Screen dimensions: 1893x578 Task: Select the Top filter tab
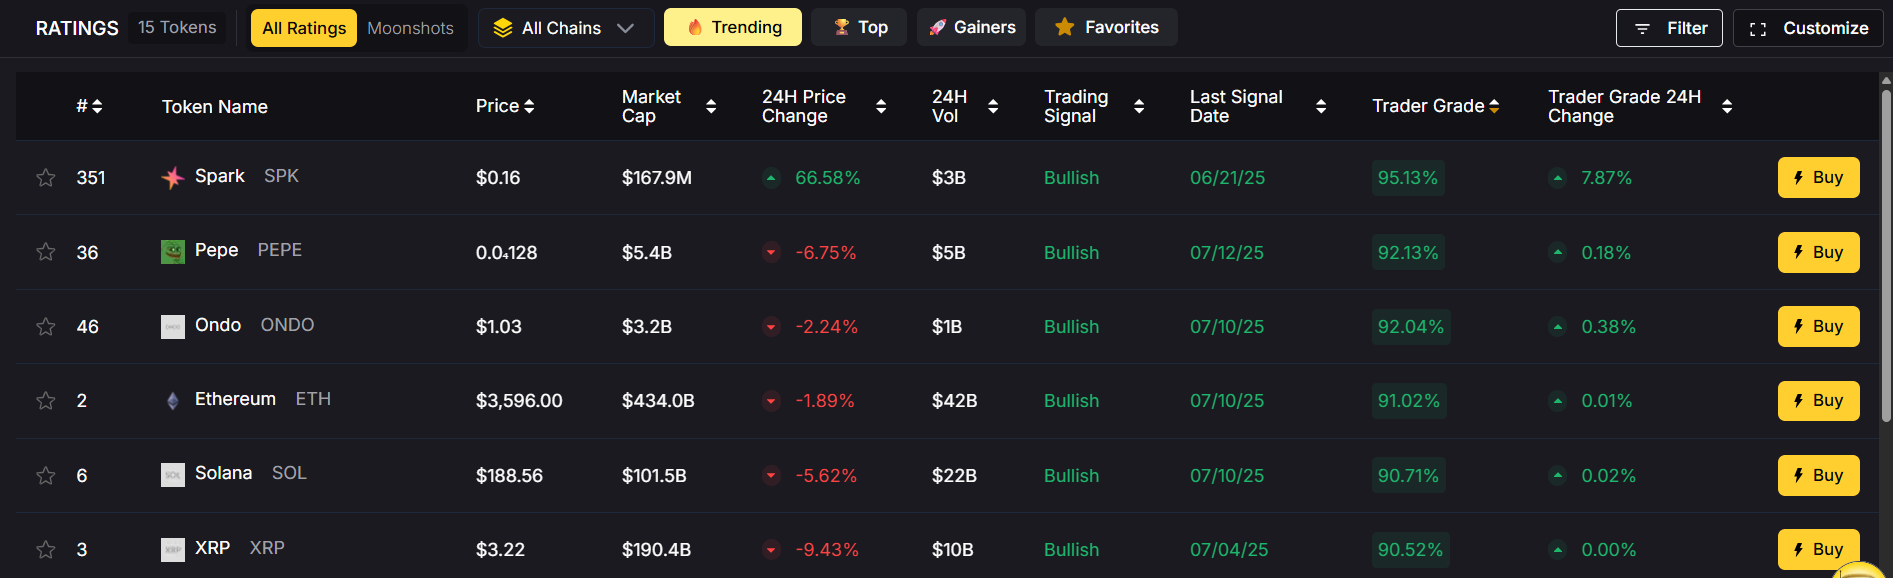tap(859, 27)
